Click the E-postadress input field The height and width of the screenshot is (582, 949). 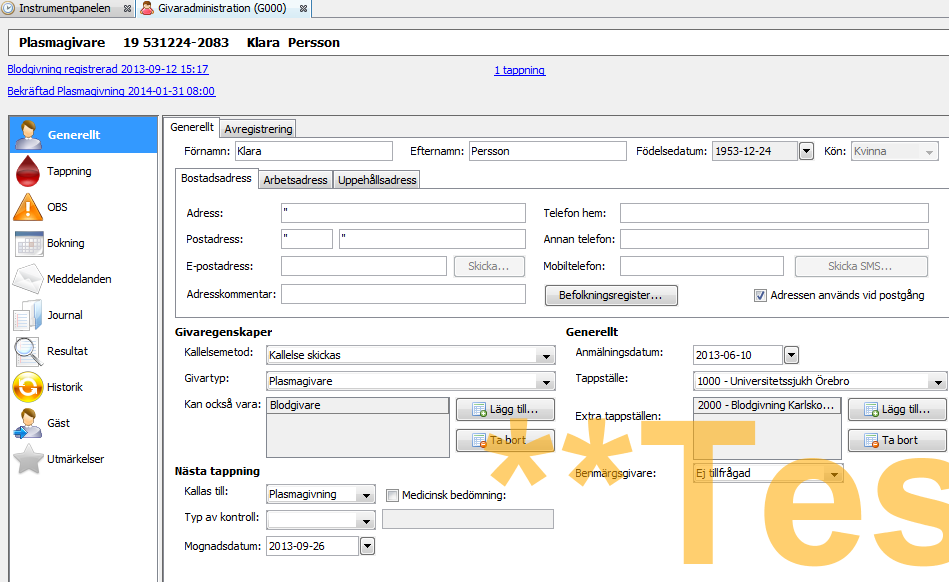click(364, 266)
